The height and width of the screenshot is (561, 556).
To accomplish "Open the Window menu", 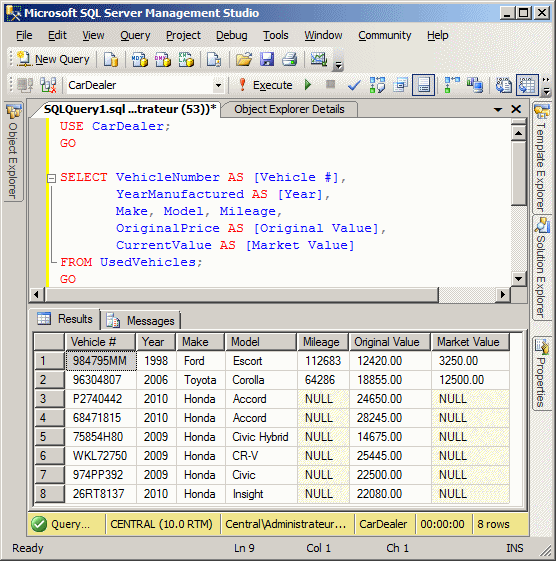I will tap(323, 35).
